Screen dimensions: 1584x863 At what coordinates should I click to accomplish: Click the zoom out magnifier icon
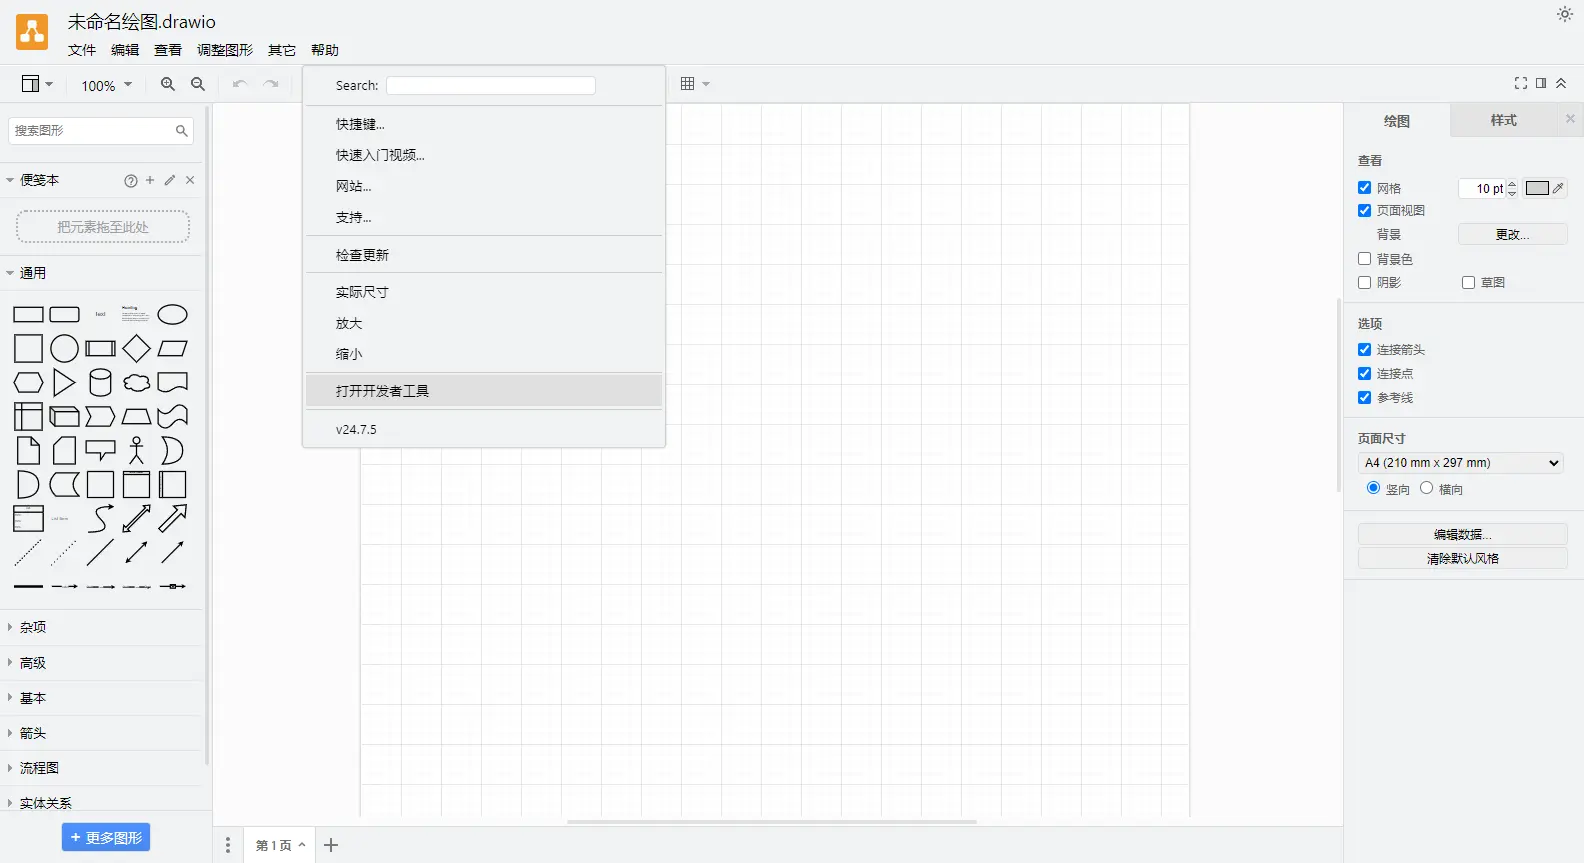[x=198, y=85]
